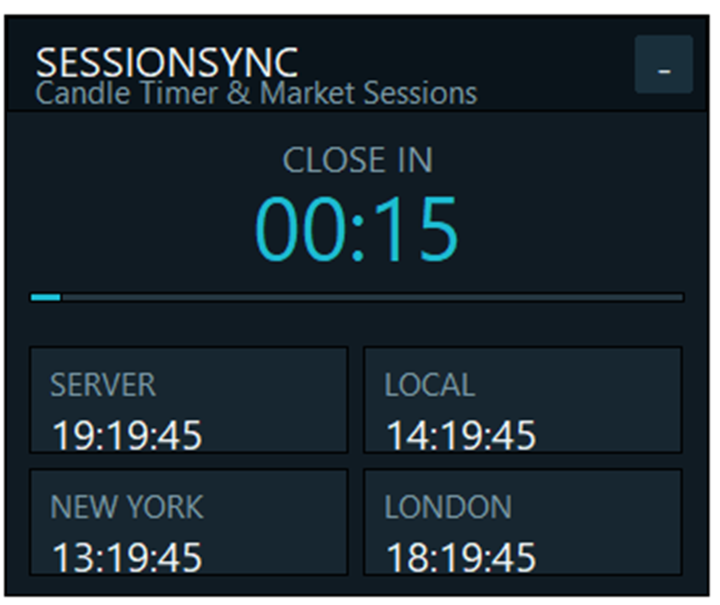The image size is (720, 605).
Task: Click the LOCAL label
Action: pyautogui.click(x=429, y=385)
